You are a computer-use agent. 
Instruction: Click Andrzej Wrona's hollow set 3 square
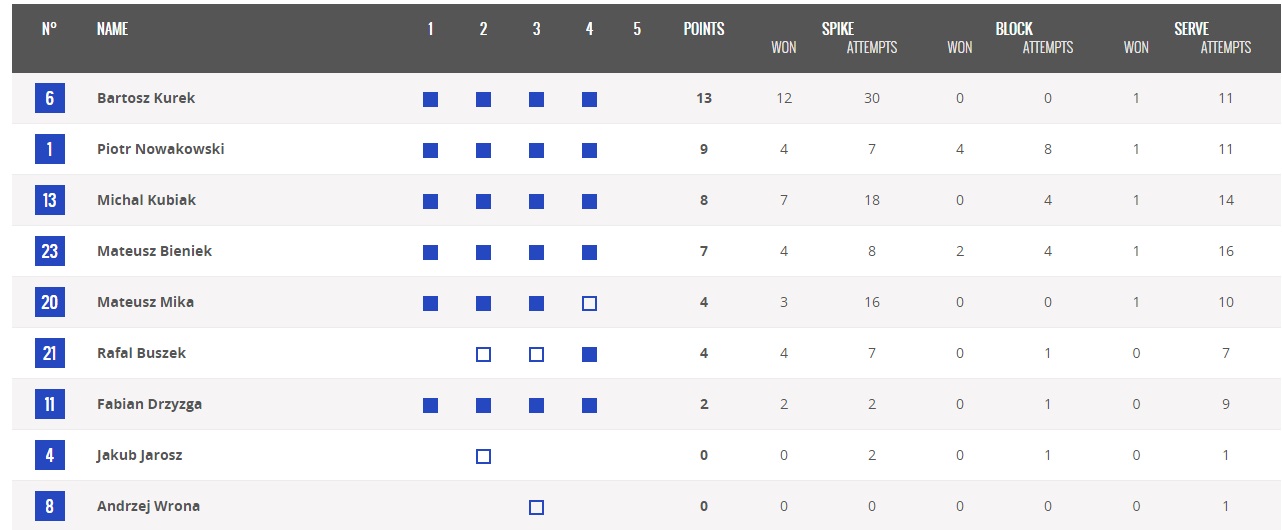point(536,507)
